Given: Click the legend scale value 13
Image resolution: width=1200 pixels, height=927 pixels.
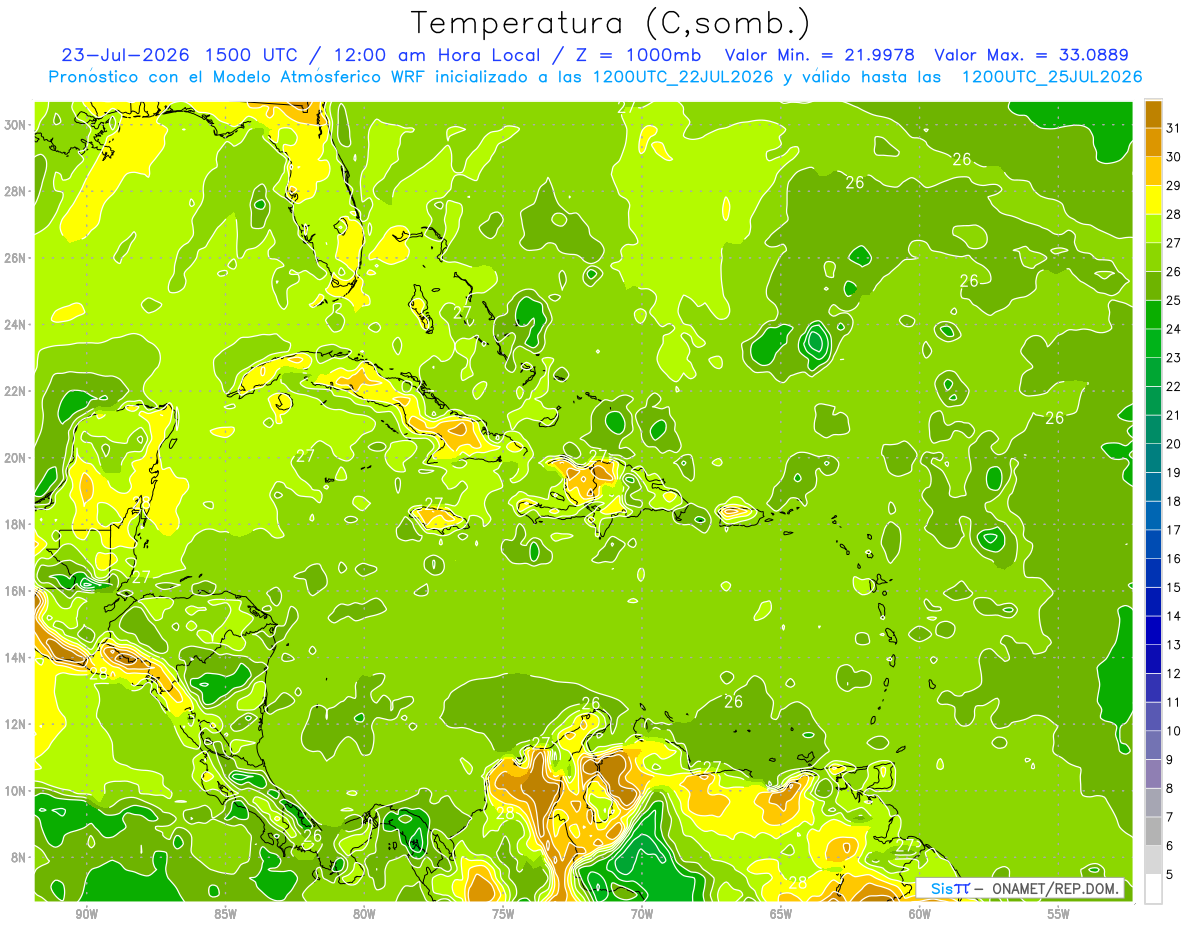Looking at the screenshot, I should (1174, 645).
